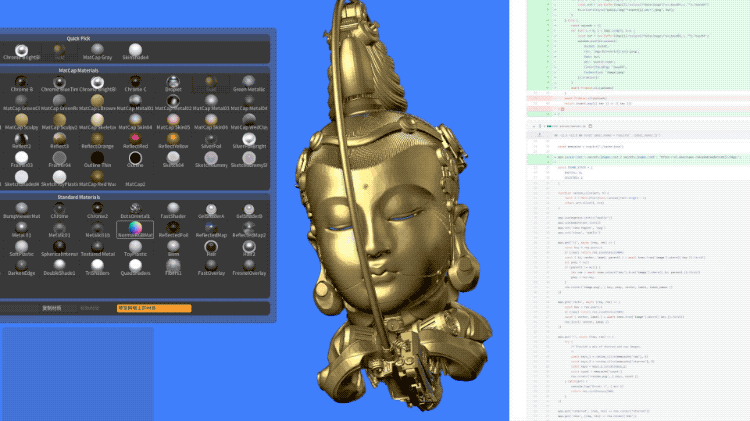This screenshot has height=421, width=750.
Task: Click the 复制材质 copy material button
Action: tap(52, 308)
